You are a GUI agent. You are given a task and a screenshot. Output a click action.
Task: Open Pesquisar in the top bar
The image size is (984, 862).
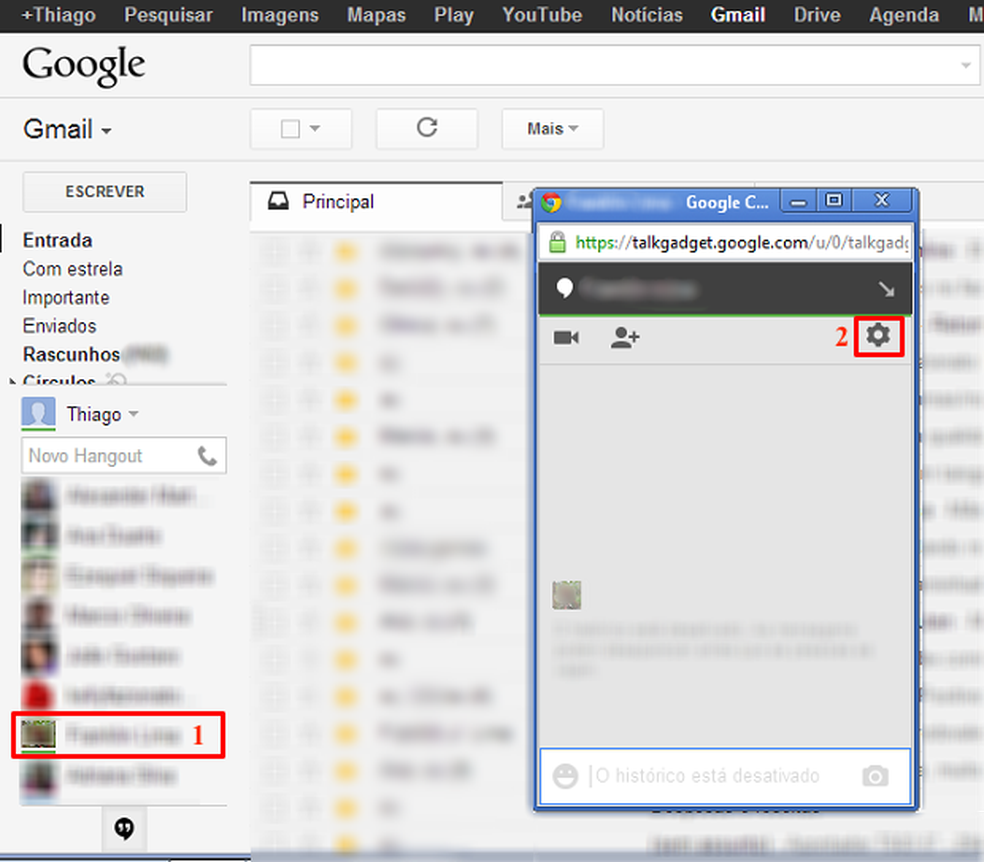click(168, 15)
